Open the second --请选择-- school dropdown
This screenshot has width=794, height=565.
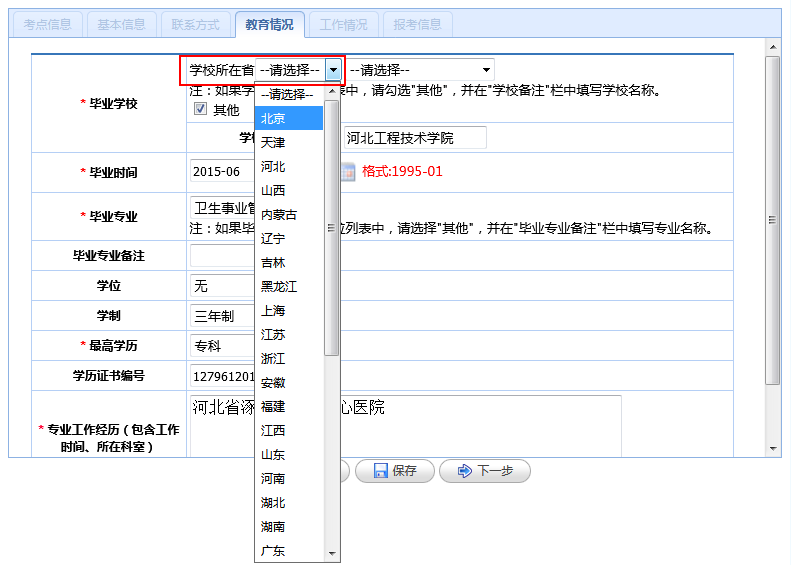420,70
